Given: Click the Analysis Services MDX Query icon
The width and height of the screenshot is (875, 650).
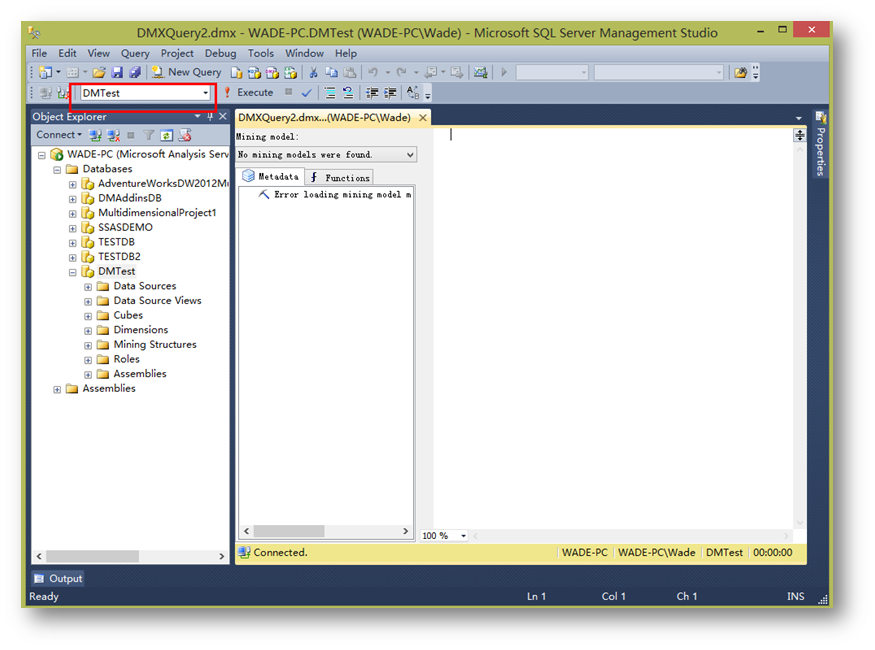Looking at the screenshot, I should pos(254,73).
